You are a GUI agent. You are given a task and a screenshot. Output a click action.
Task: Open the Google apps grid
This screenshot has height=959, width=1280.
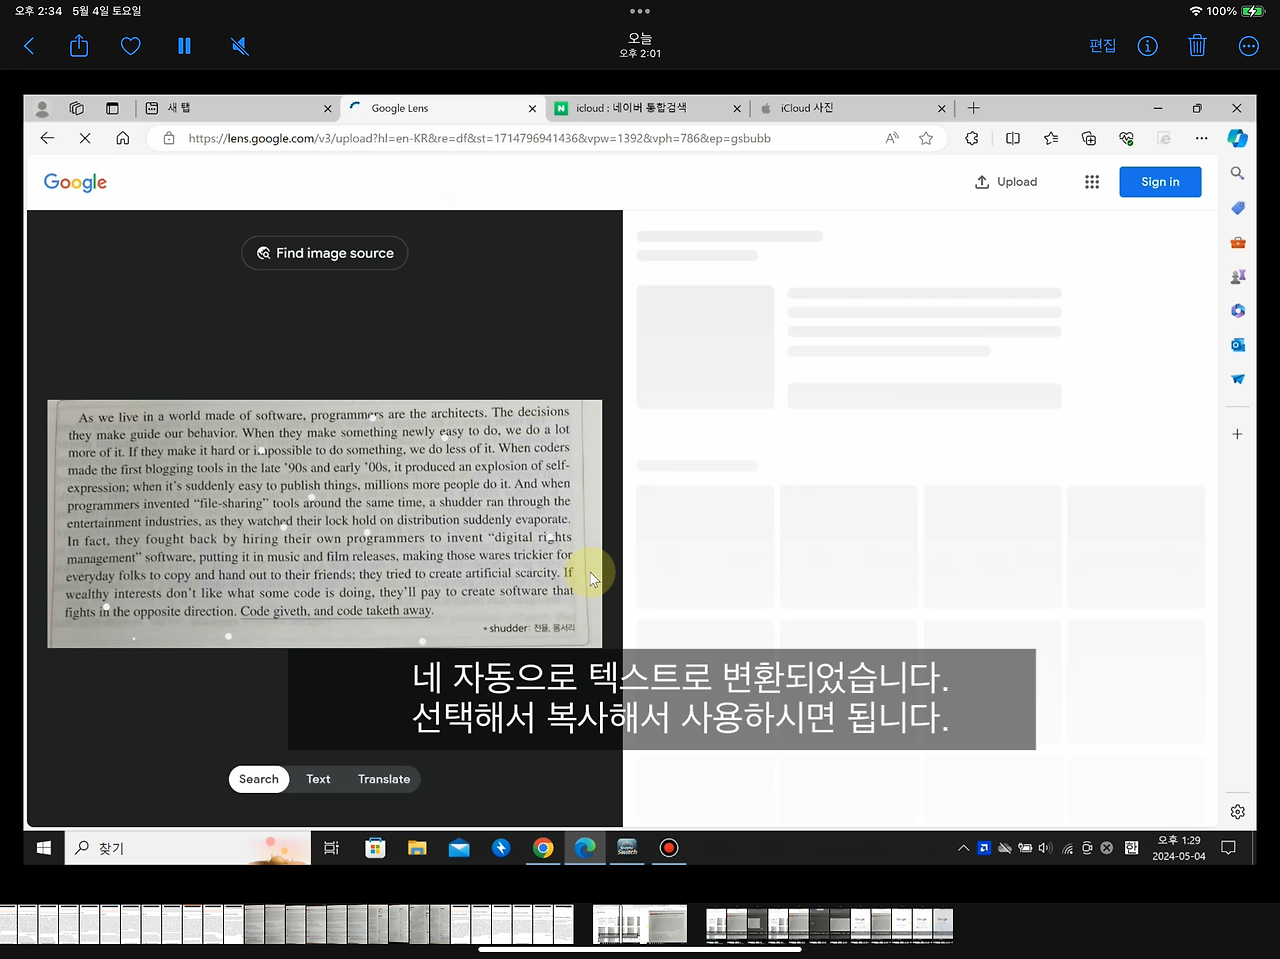pyautogui.click(x=1092, y=182)
